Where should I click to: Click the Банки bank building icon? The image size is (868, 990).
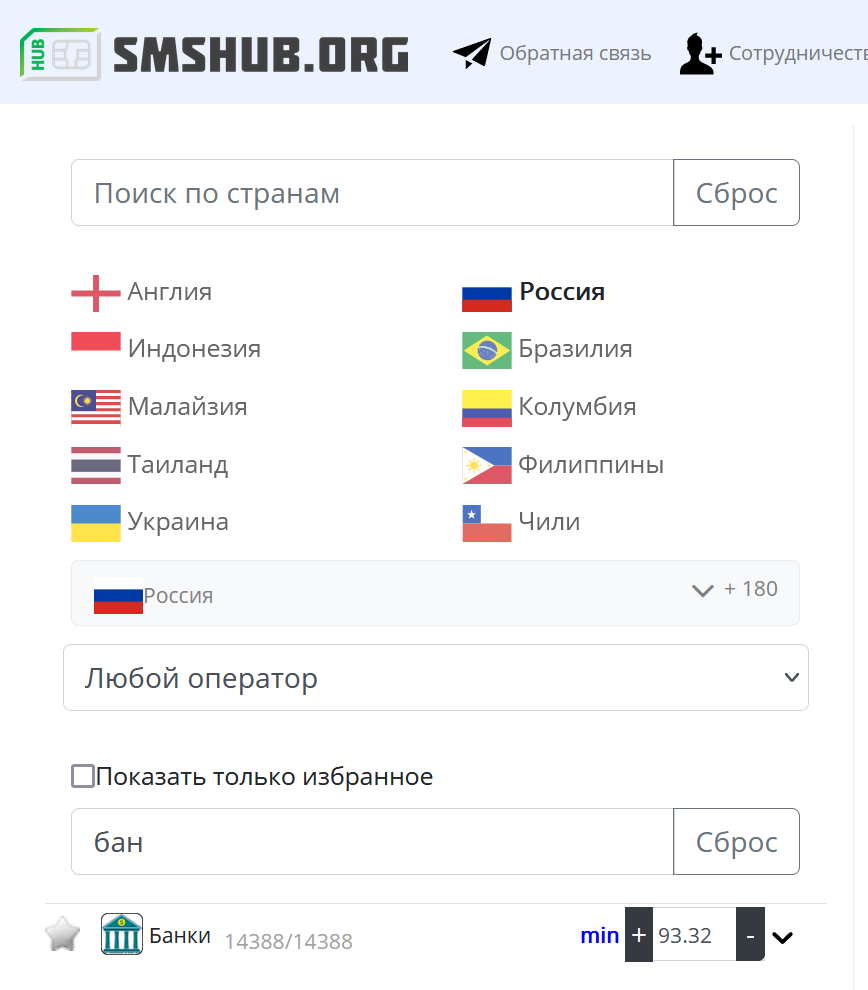122,934
